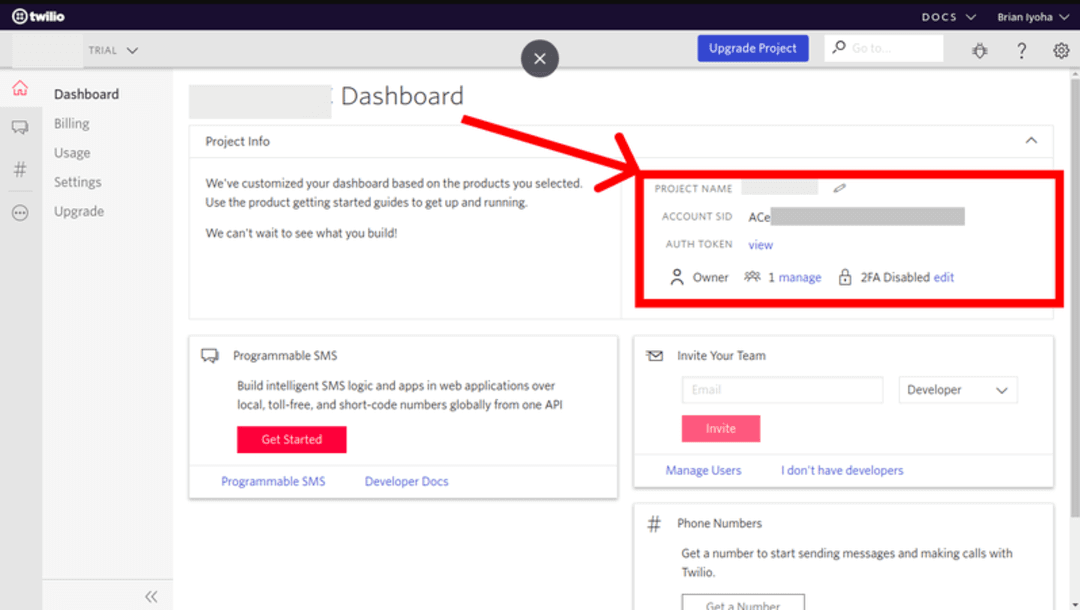Collapse the sidebar using the double-chevron
The width and height of the screenshot is (1080, 610).
tap(151, 596)
